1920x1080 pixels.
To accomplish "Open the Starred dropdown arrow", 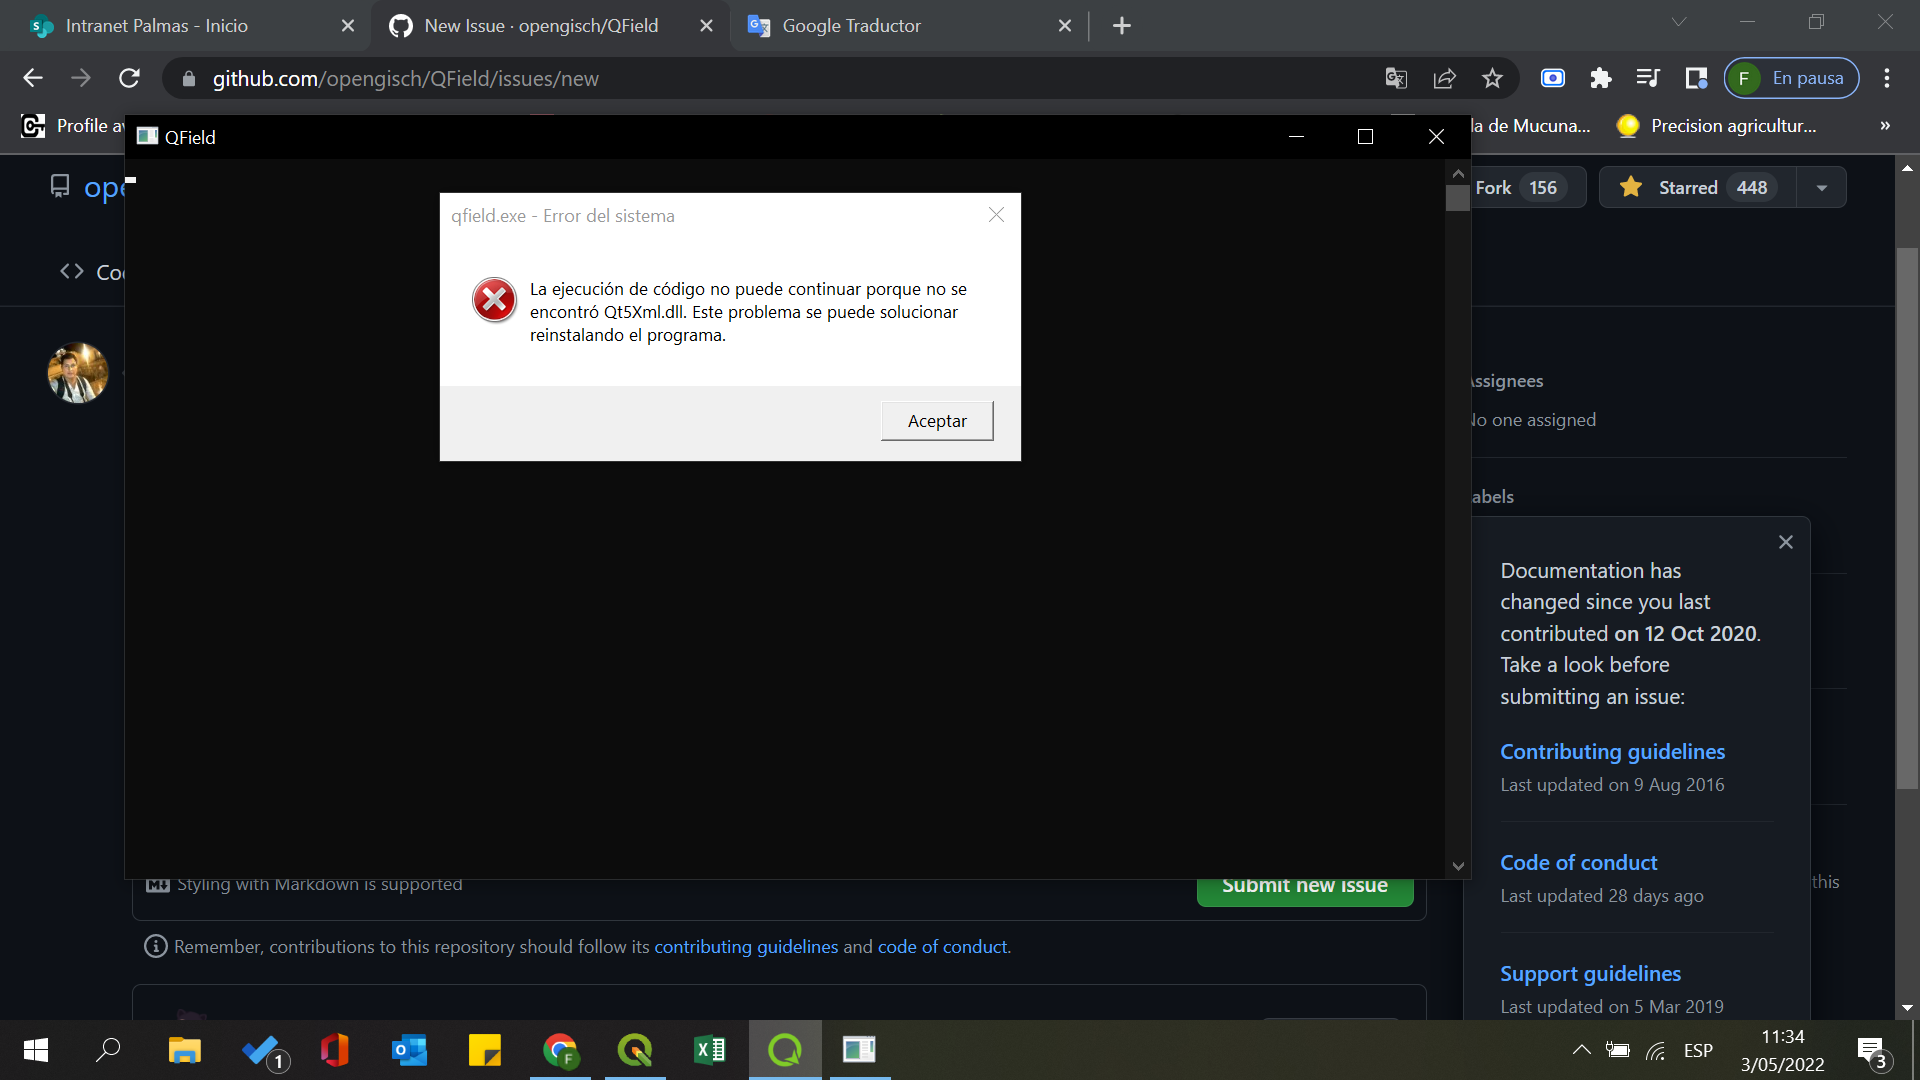I will pos(1822,187).
